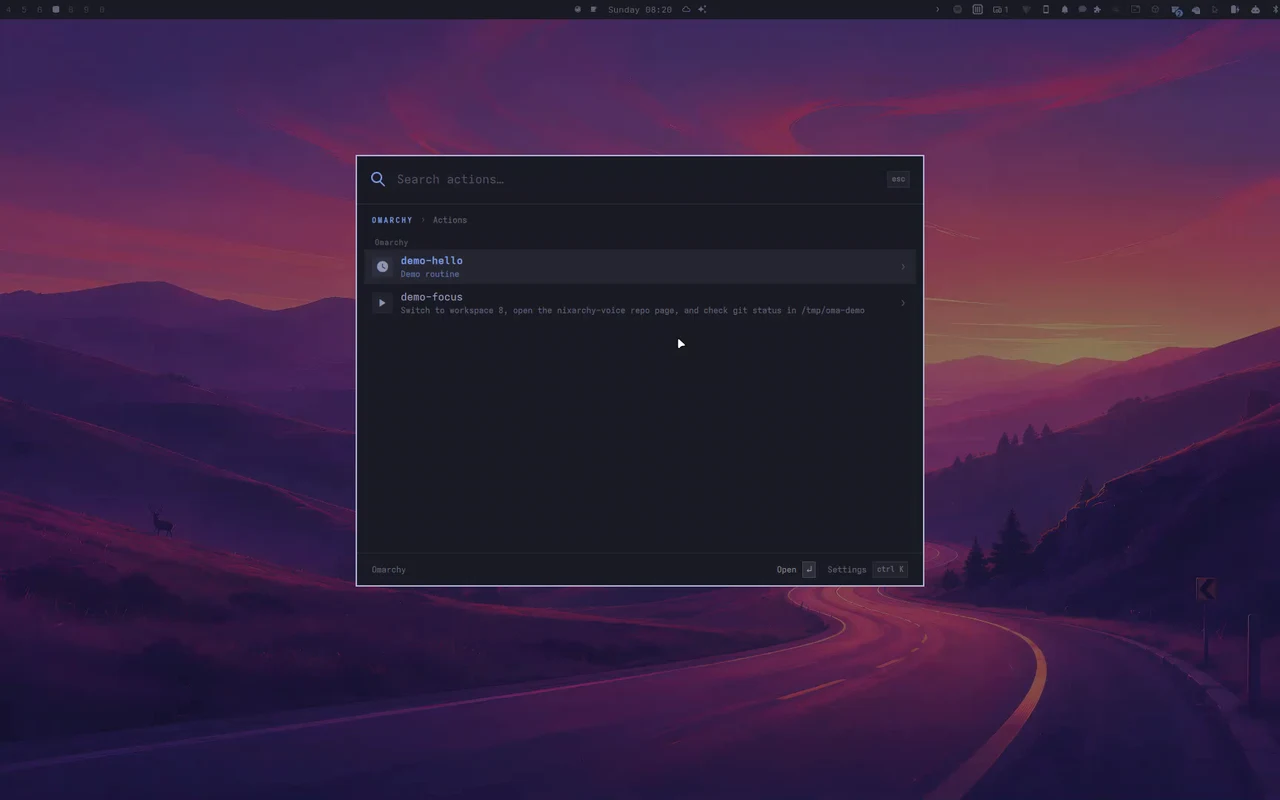1280x800 pixels.
Task: Expand demo-hello with its right chevron
Action: pos(903,267)
